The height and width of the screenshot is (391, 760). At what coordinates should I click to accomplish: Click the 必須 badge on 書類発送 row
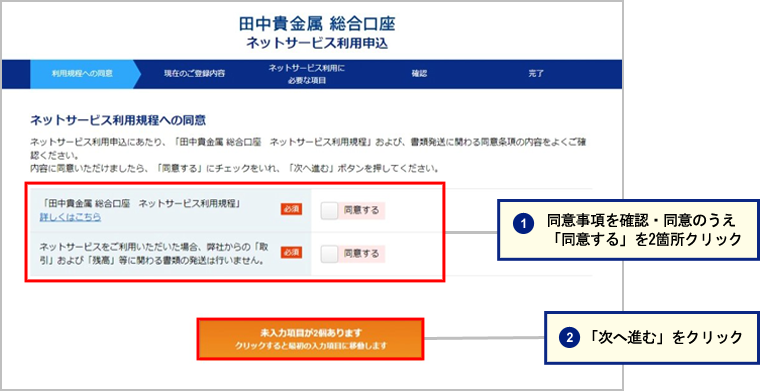pos(291,252)
